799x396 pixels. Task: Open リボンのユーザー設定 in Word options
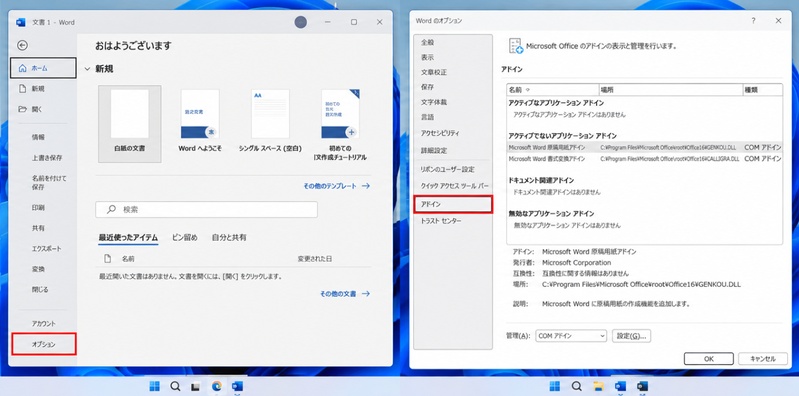(x=447, y=169)
